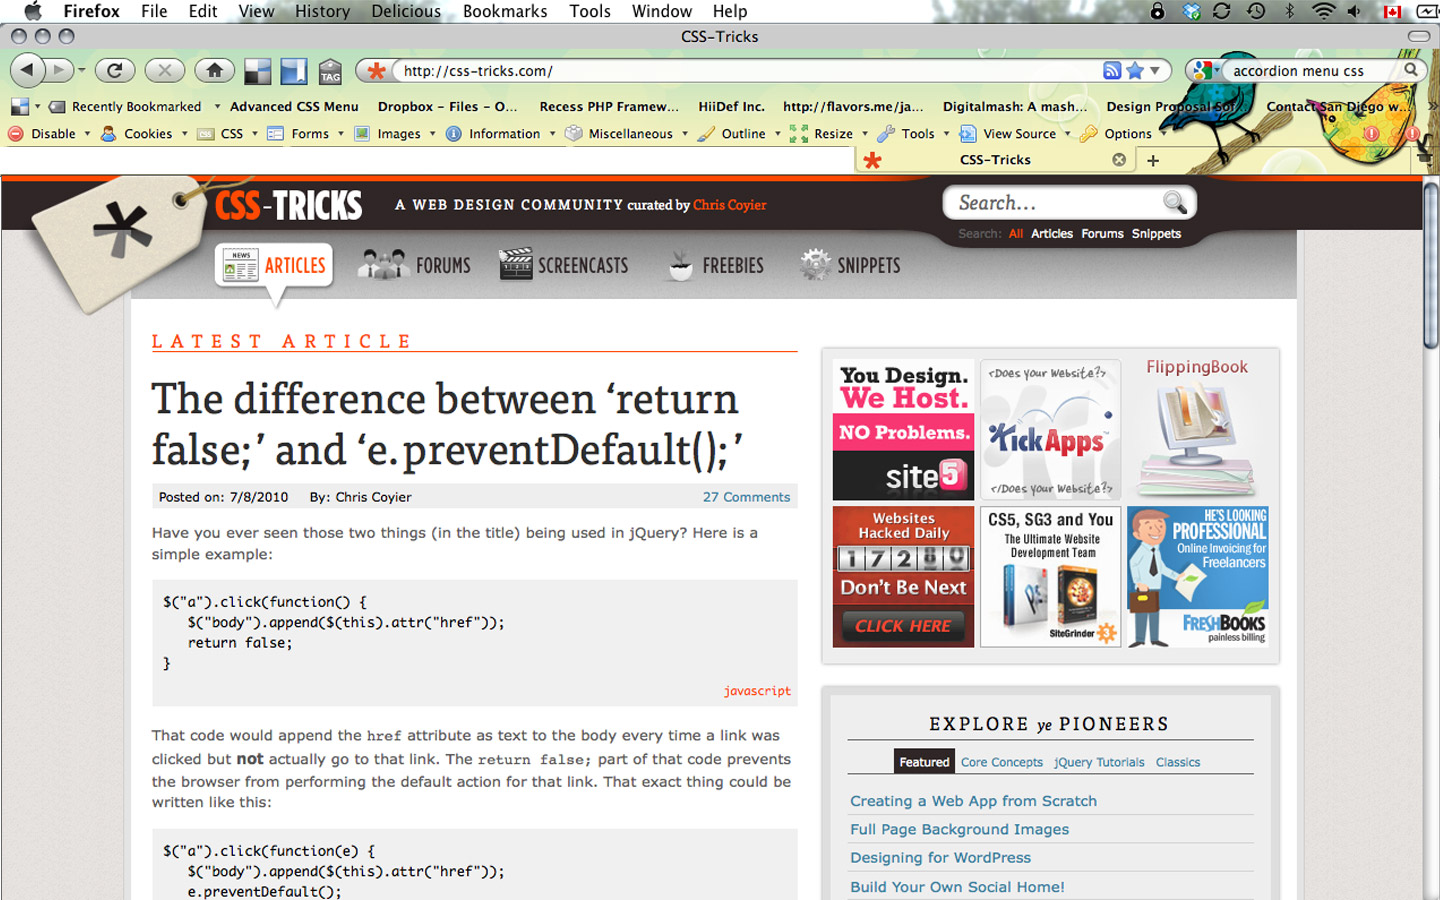The height and width of the screenshot is (900, 1440).
Task: Select the jQuery Tutorials tab in Explore
Action: 1099,762
